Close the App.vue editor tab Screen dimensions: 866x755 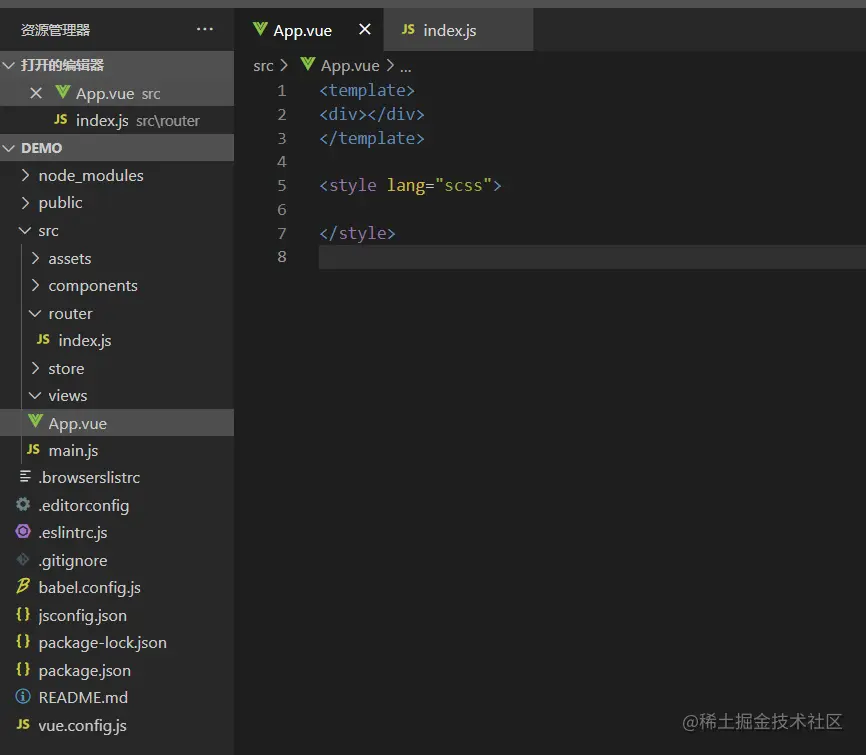click(365, 30)
